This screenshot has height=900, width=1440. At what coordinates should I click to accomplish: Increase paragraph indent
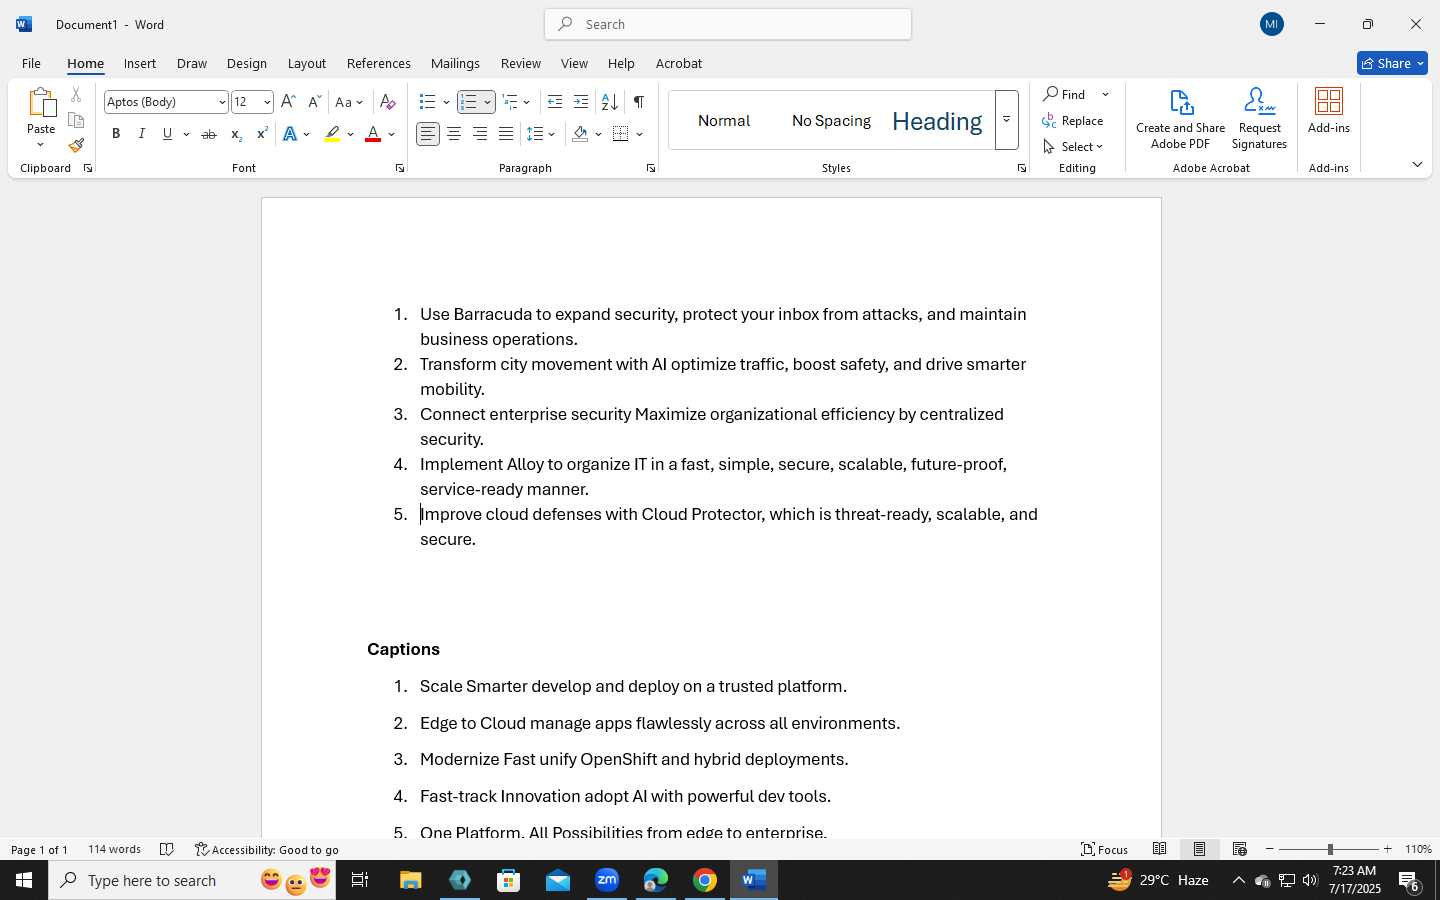581,102
